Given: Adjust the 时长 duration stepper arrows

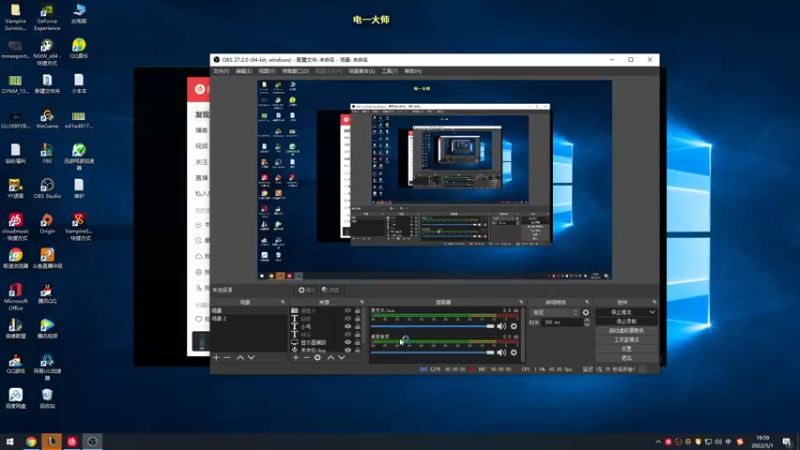Looking at the screenshot, I should [x=587, y=322].
